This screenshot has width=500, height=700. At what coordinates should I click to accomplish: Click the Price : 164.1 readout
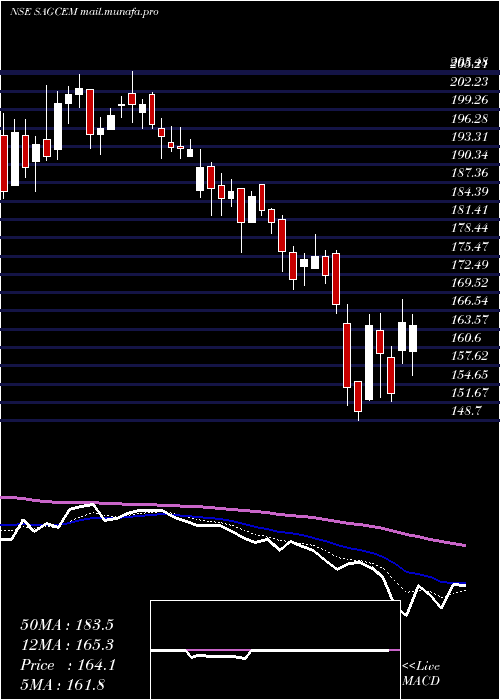[x=68, y=665]
